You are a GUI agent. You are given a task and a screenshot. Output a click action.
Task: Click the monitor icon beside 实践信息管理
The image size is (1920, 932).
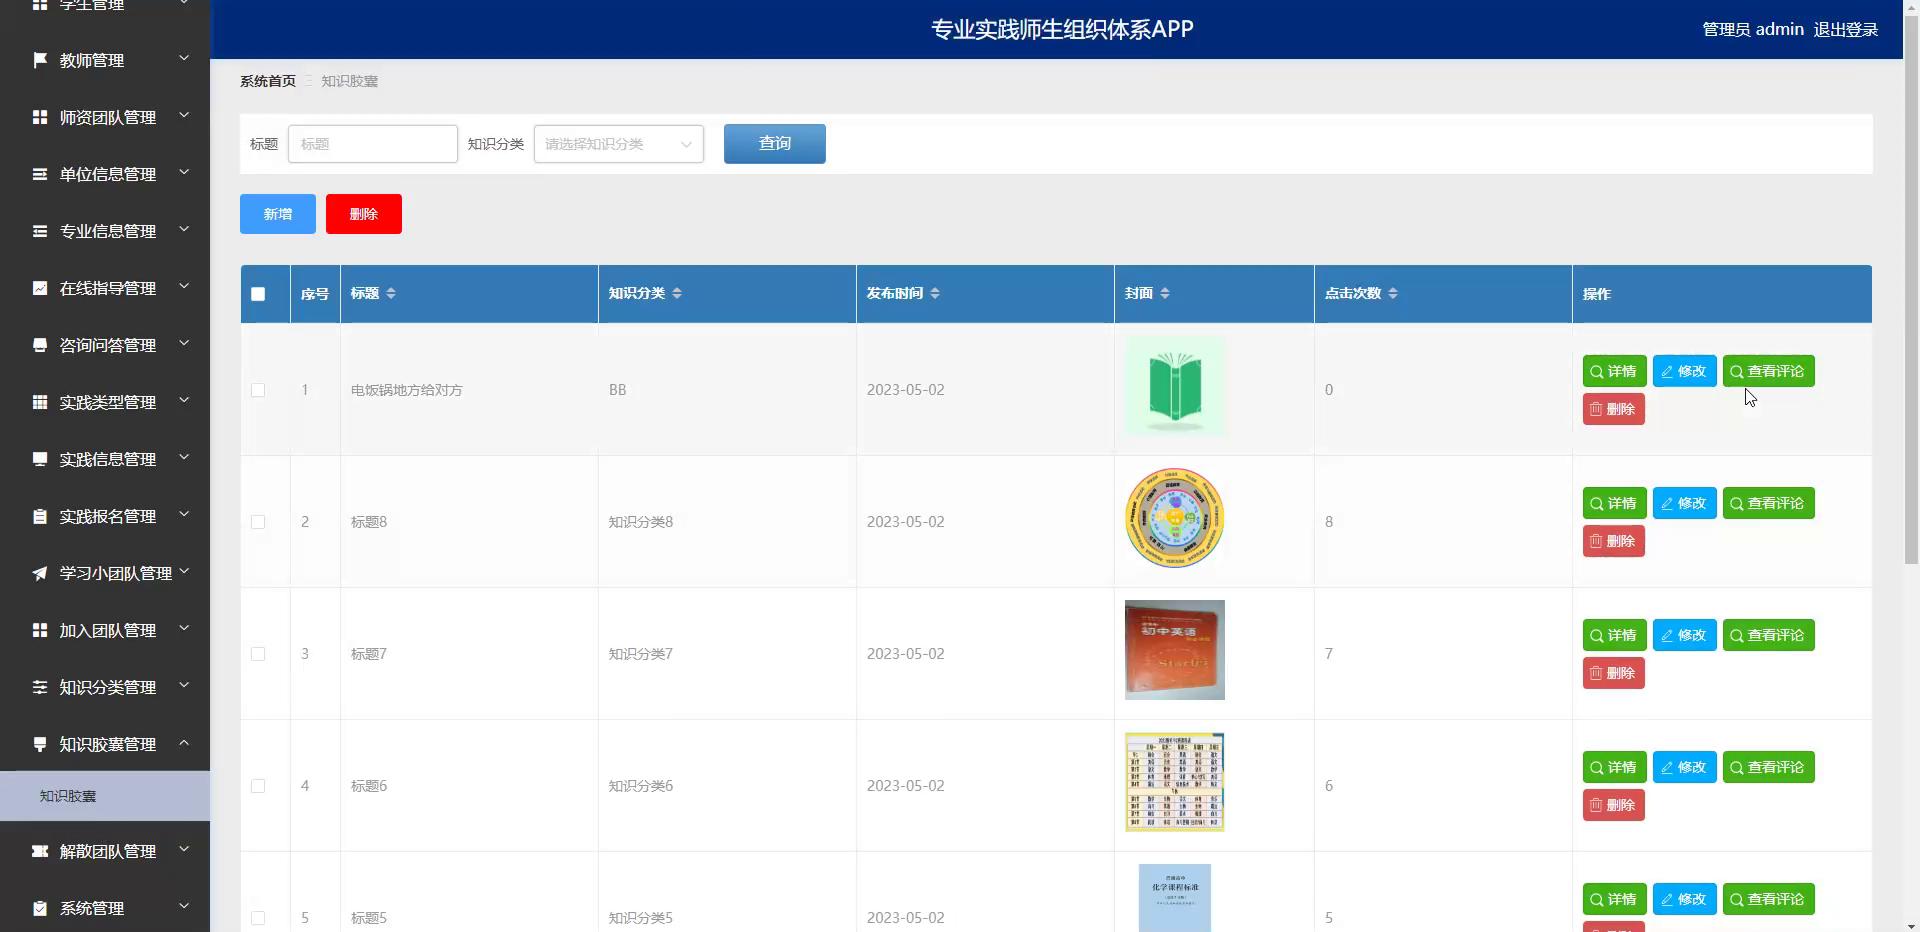(x=40, y=459)
